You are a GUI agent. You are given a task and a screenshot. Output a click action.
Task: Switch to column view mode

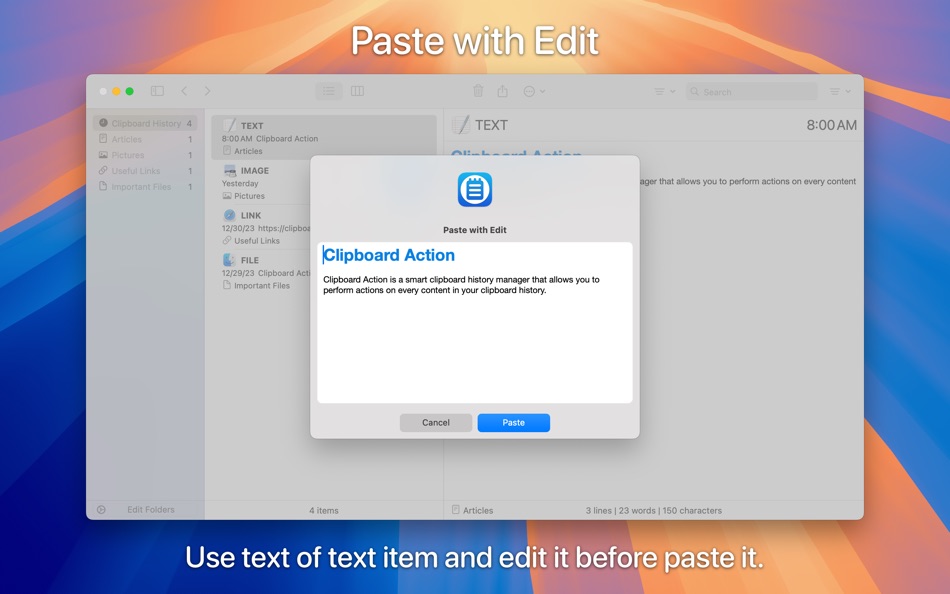coord(357,91)
